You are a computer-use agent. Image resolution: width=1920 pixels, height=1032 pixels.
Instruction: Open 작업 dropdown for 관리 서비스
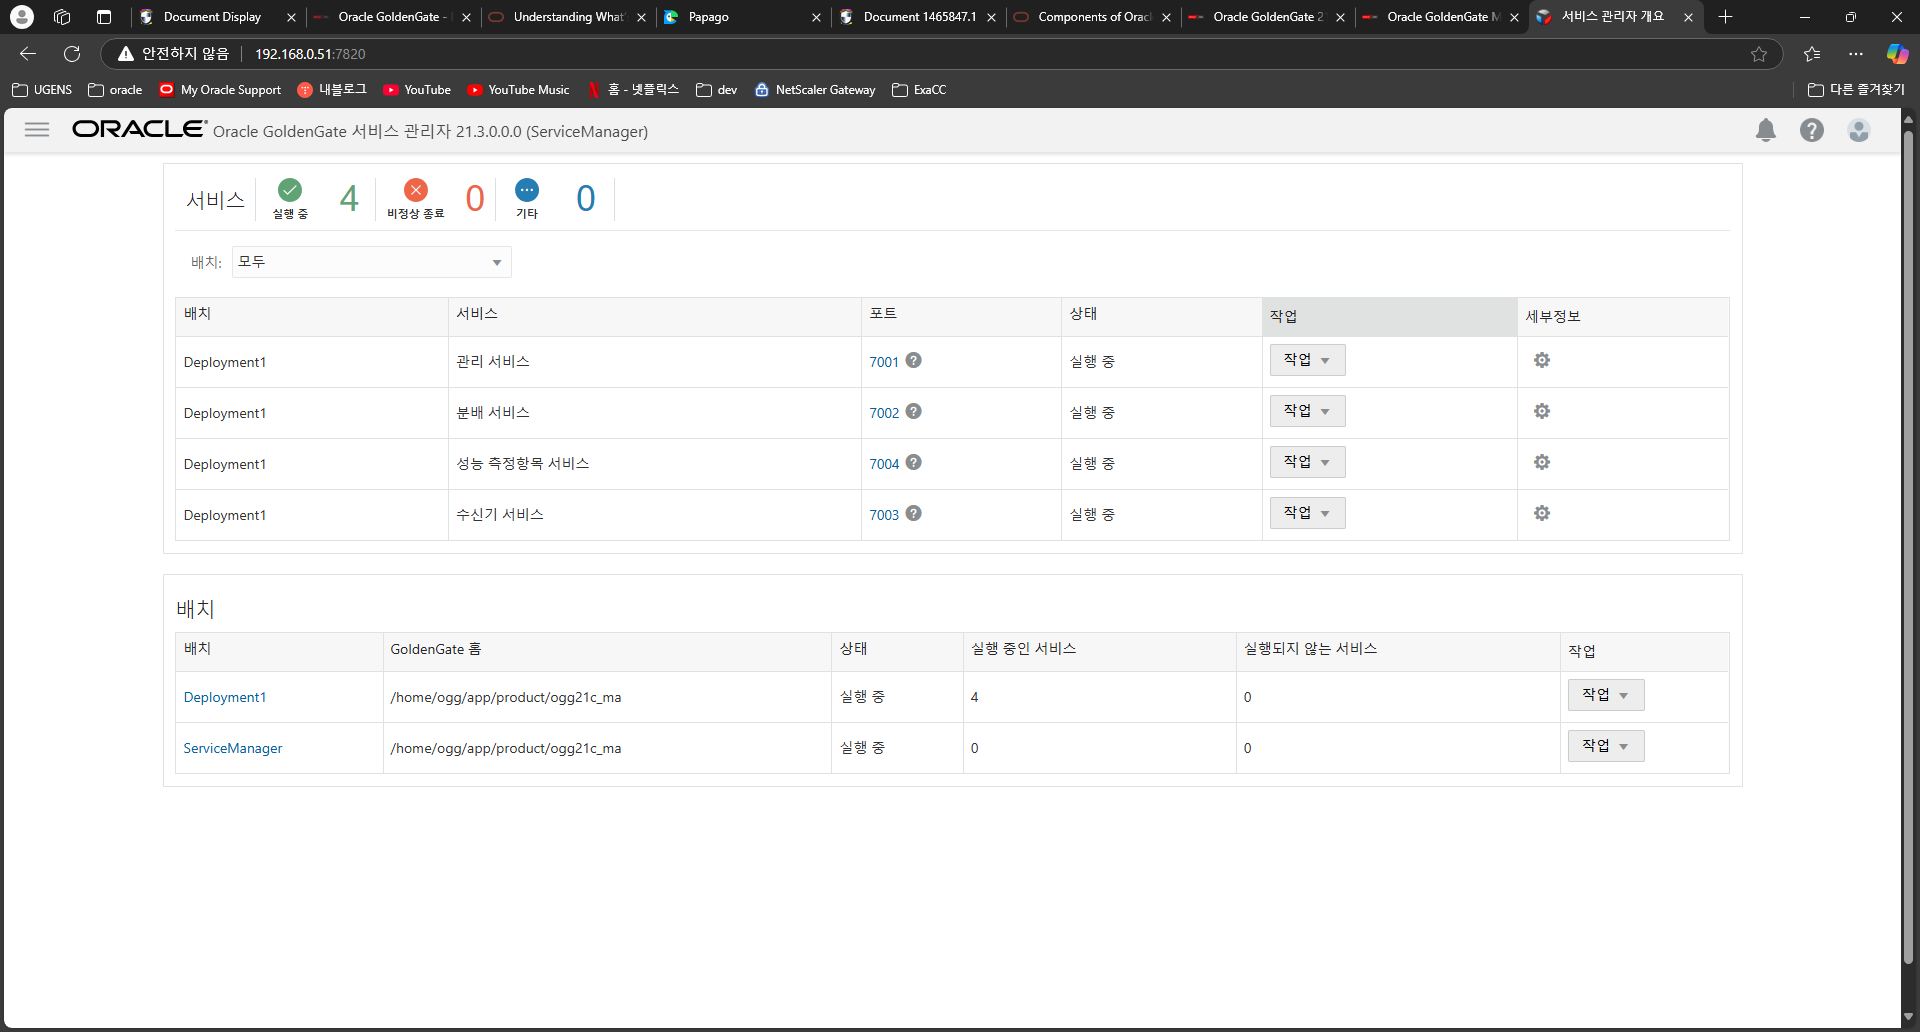1307,360
